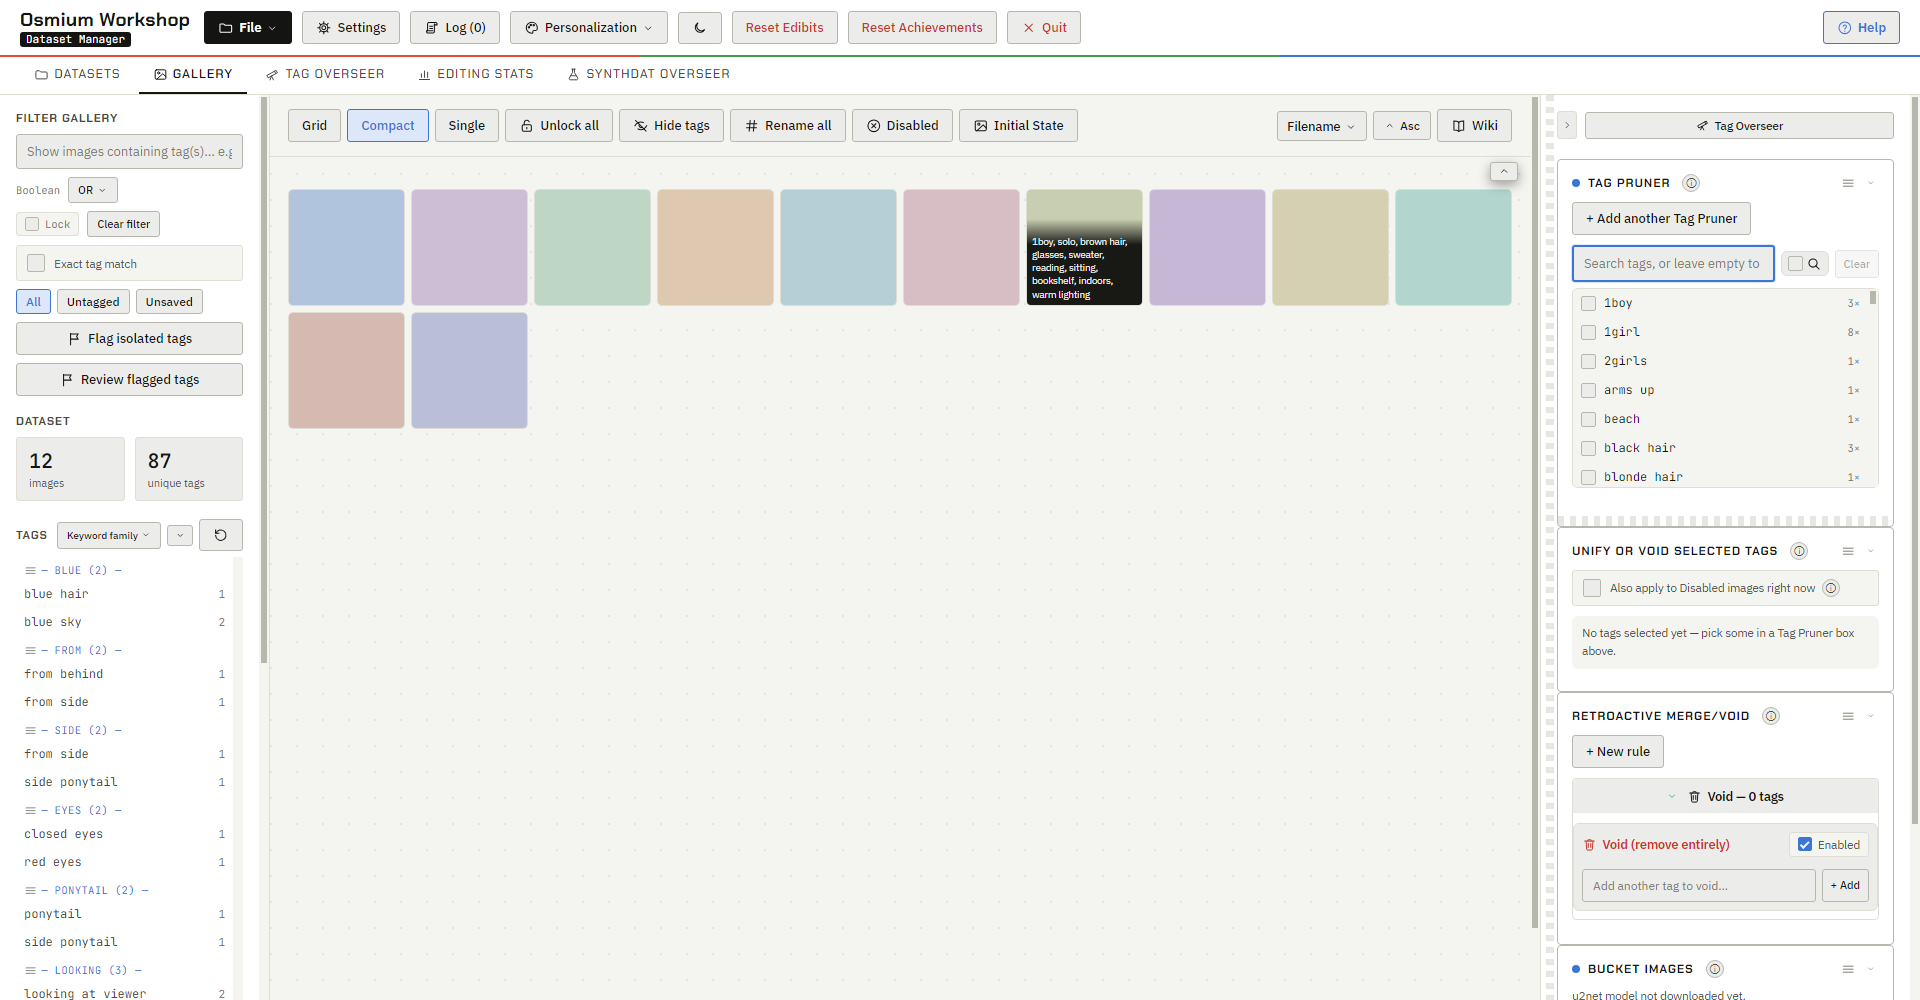This screenshot has height=1000, width=1920.
Task: Open the Retroactive Merge/Void panel menu icon
Action: click(x=1848, y=716)
